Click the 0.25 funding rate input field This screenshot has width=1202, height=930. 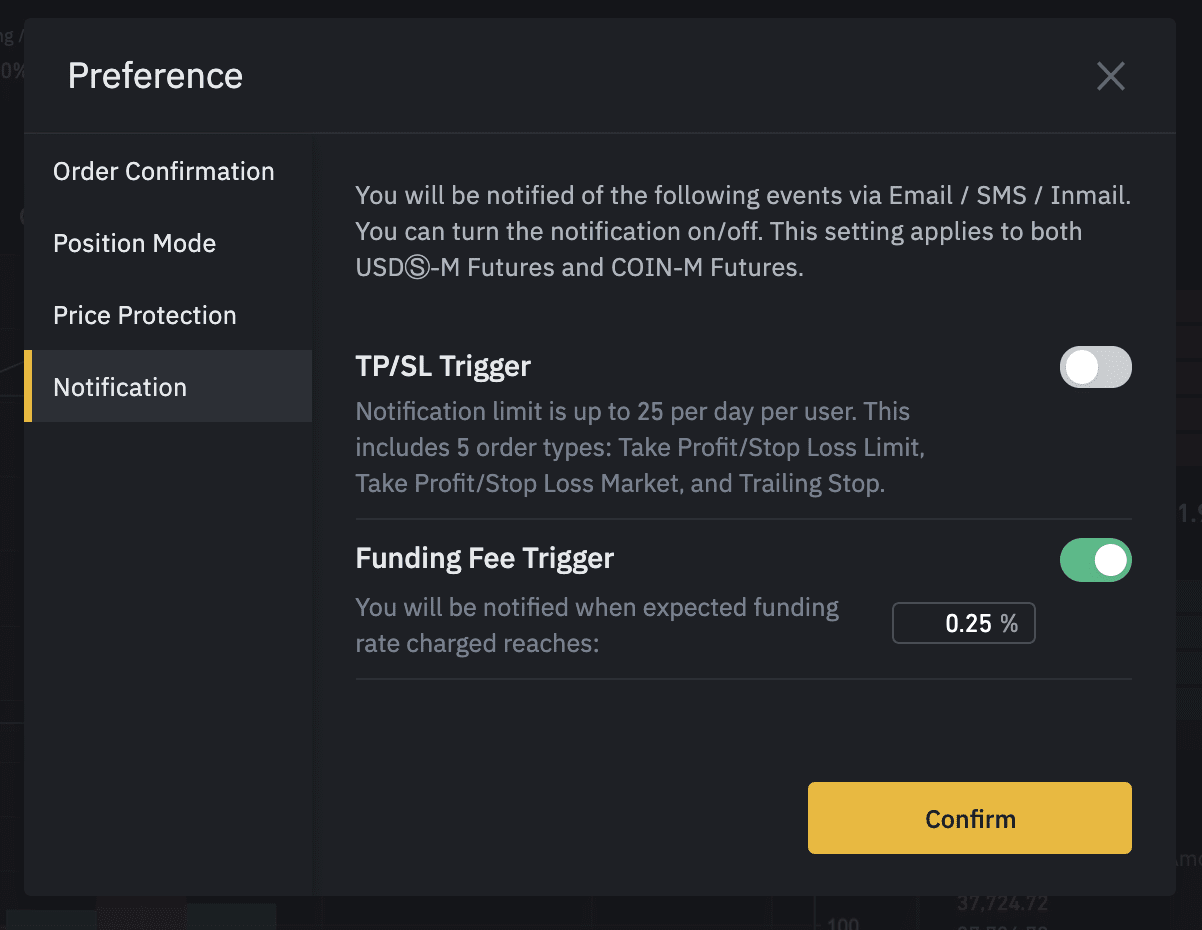click(x=964, y=624)
